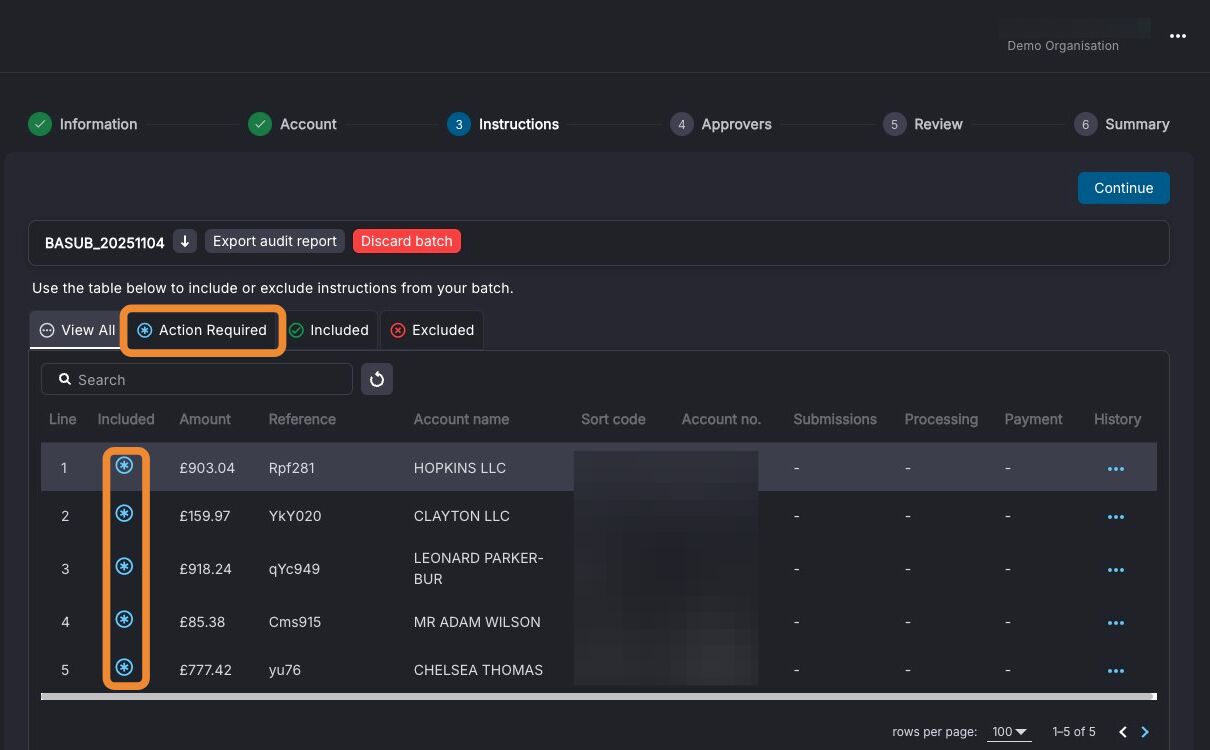Open History menu for HOPKINS LLC row
1210x750 pixels.
(1116, 469)
